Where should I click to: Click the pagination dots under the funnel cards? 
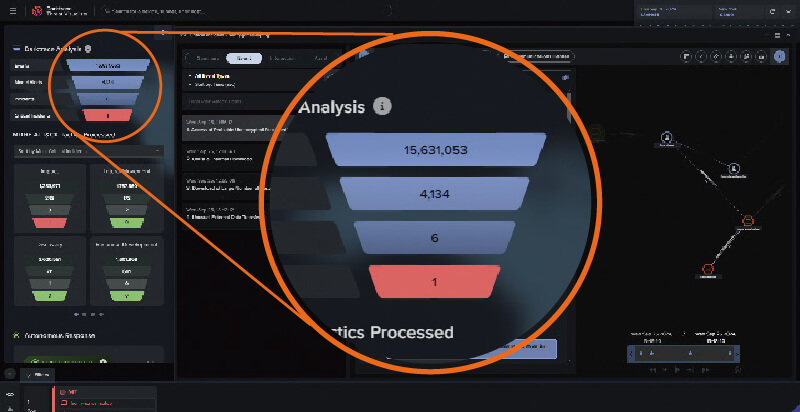[x=89, y=314]
